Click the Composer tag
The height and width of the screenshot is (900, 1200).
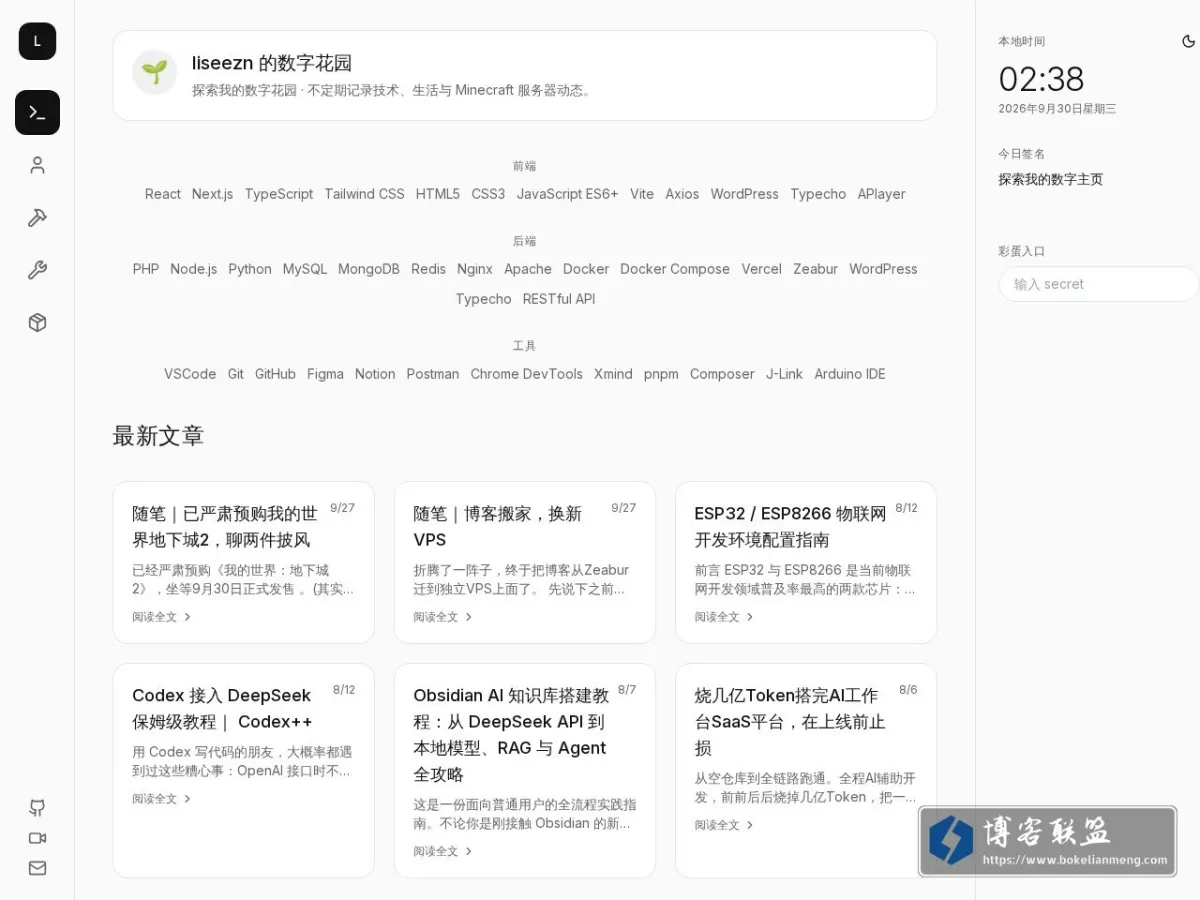722,374
